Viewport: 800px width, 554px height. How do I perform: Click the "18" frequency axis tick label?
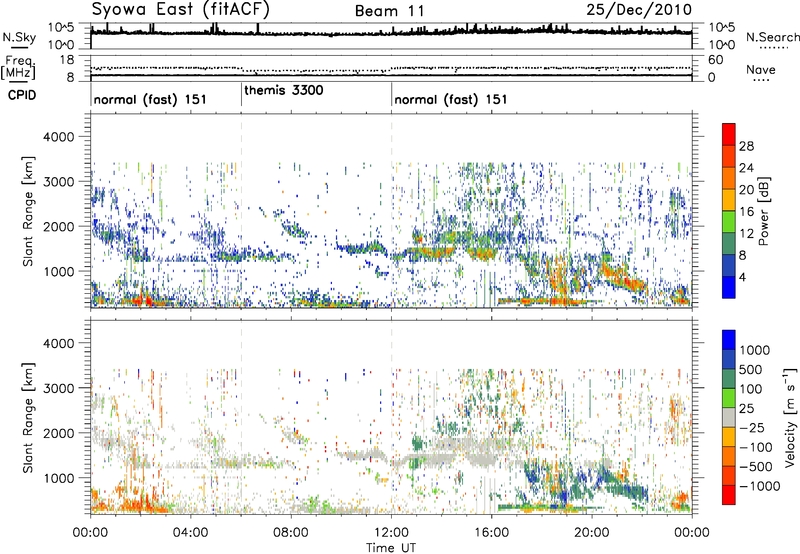click(x=67, y=60)
